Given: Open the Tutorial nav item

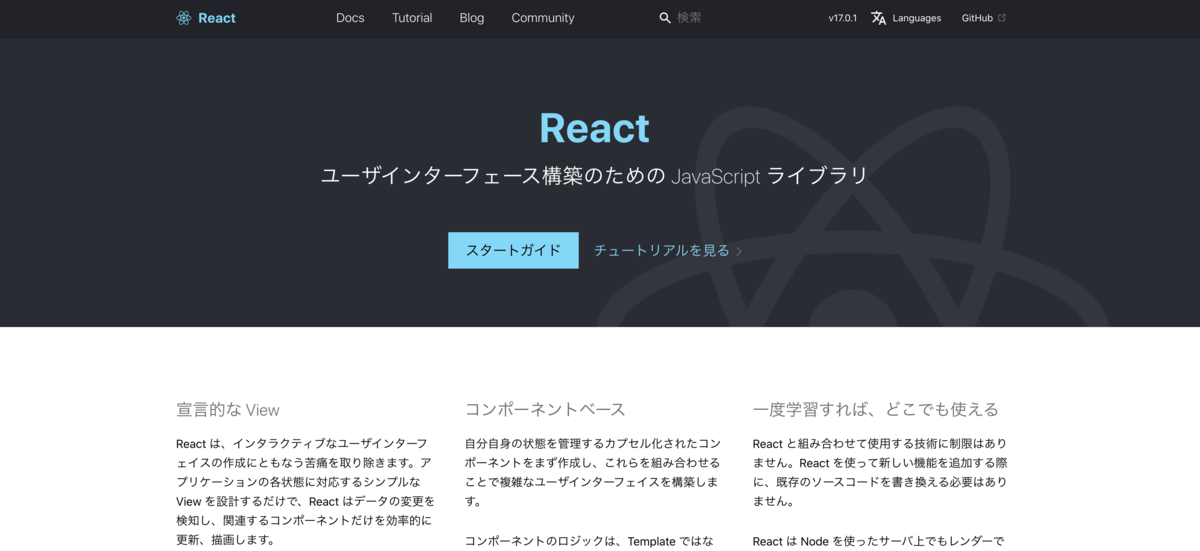Looking at the screenshot, I should click(412, 18).
